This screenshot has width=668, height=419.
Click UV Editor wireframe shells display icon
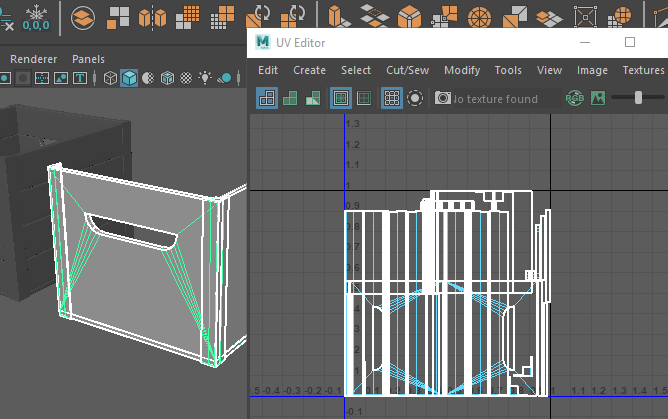267,98
